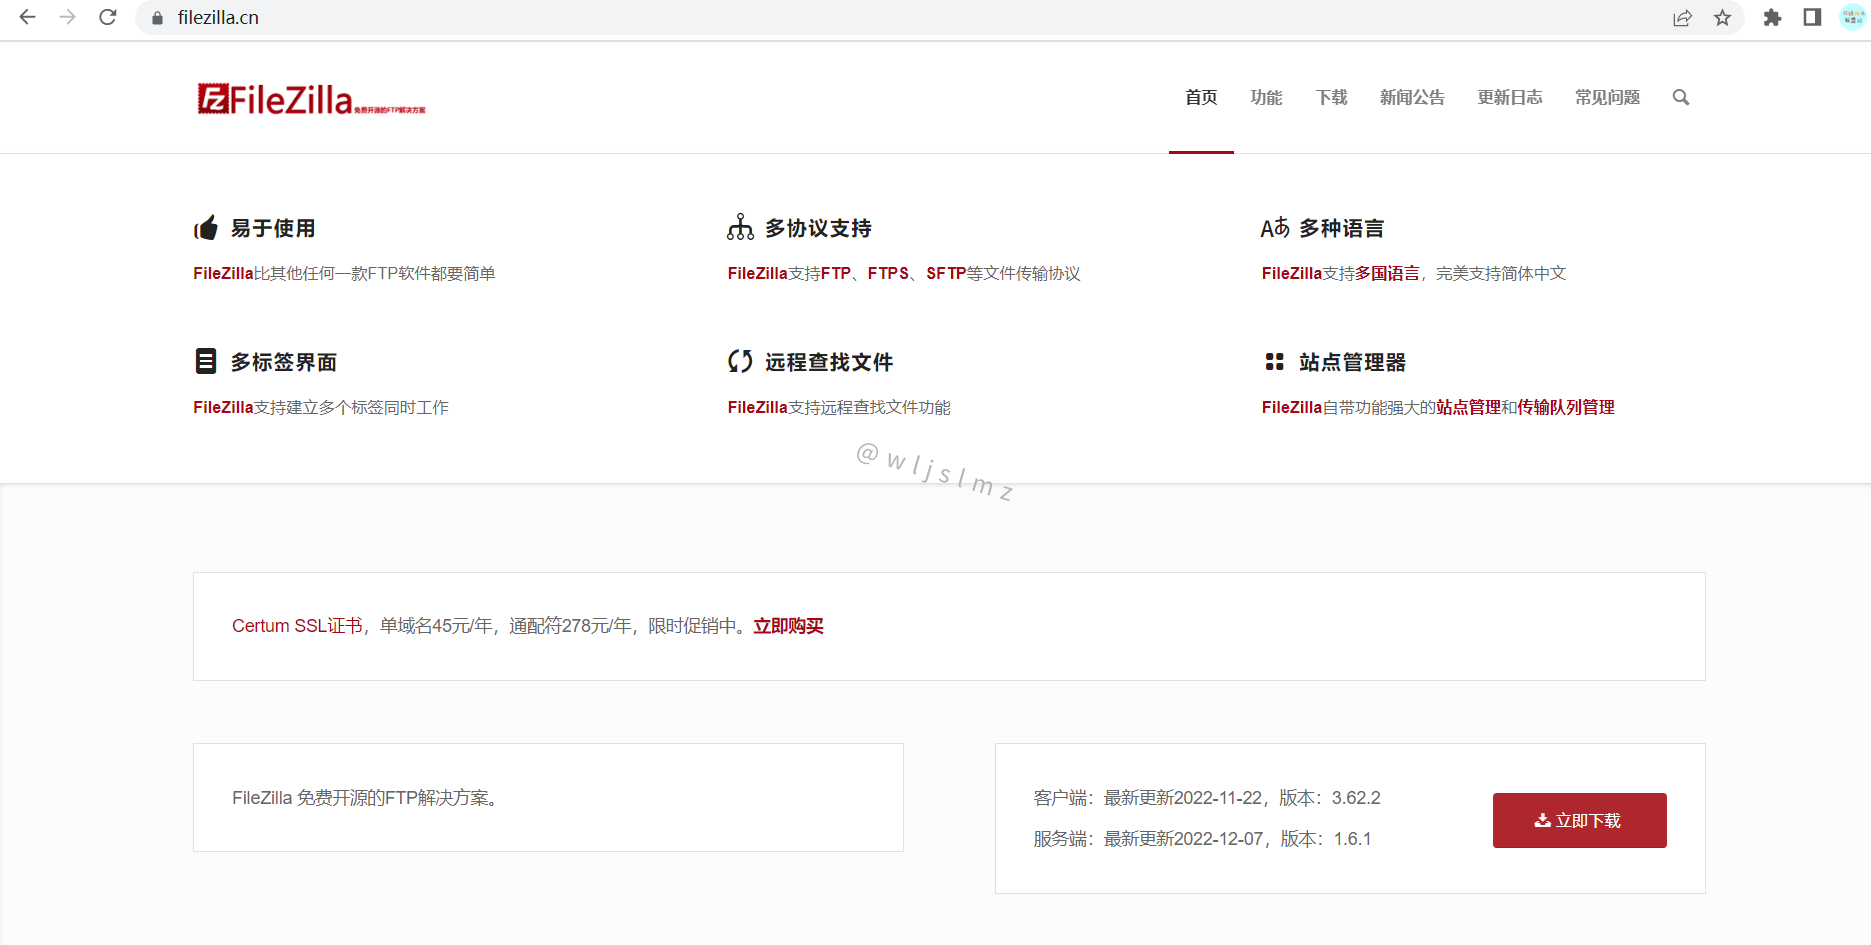Open the 功能 menu item
This screenshot has height=945, width=1871.
coord(1266,97)
